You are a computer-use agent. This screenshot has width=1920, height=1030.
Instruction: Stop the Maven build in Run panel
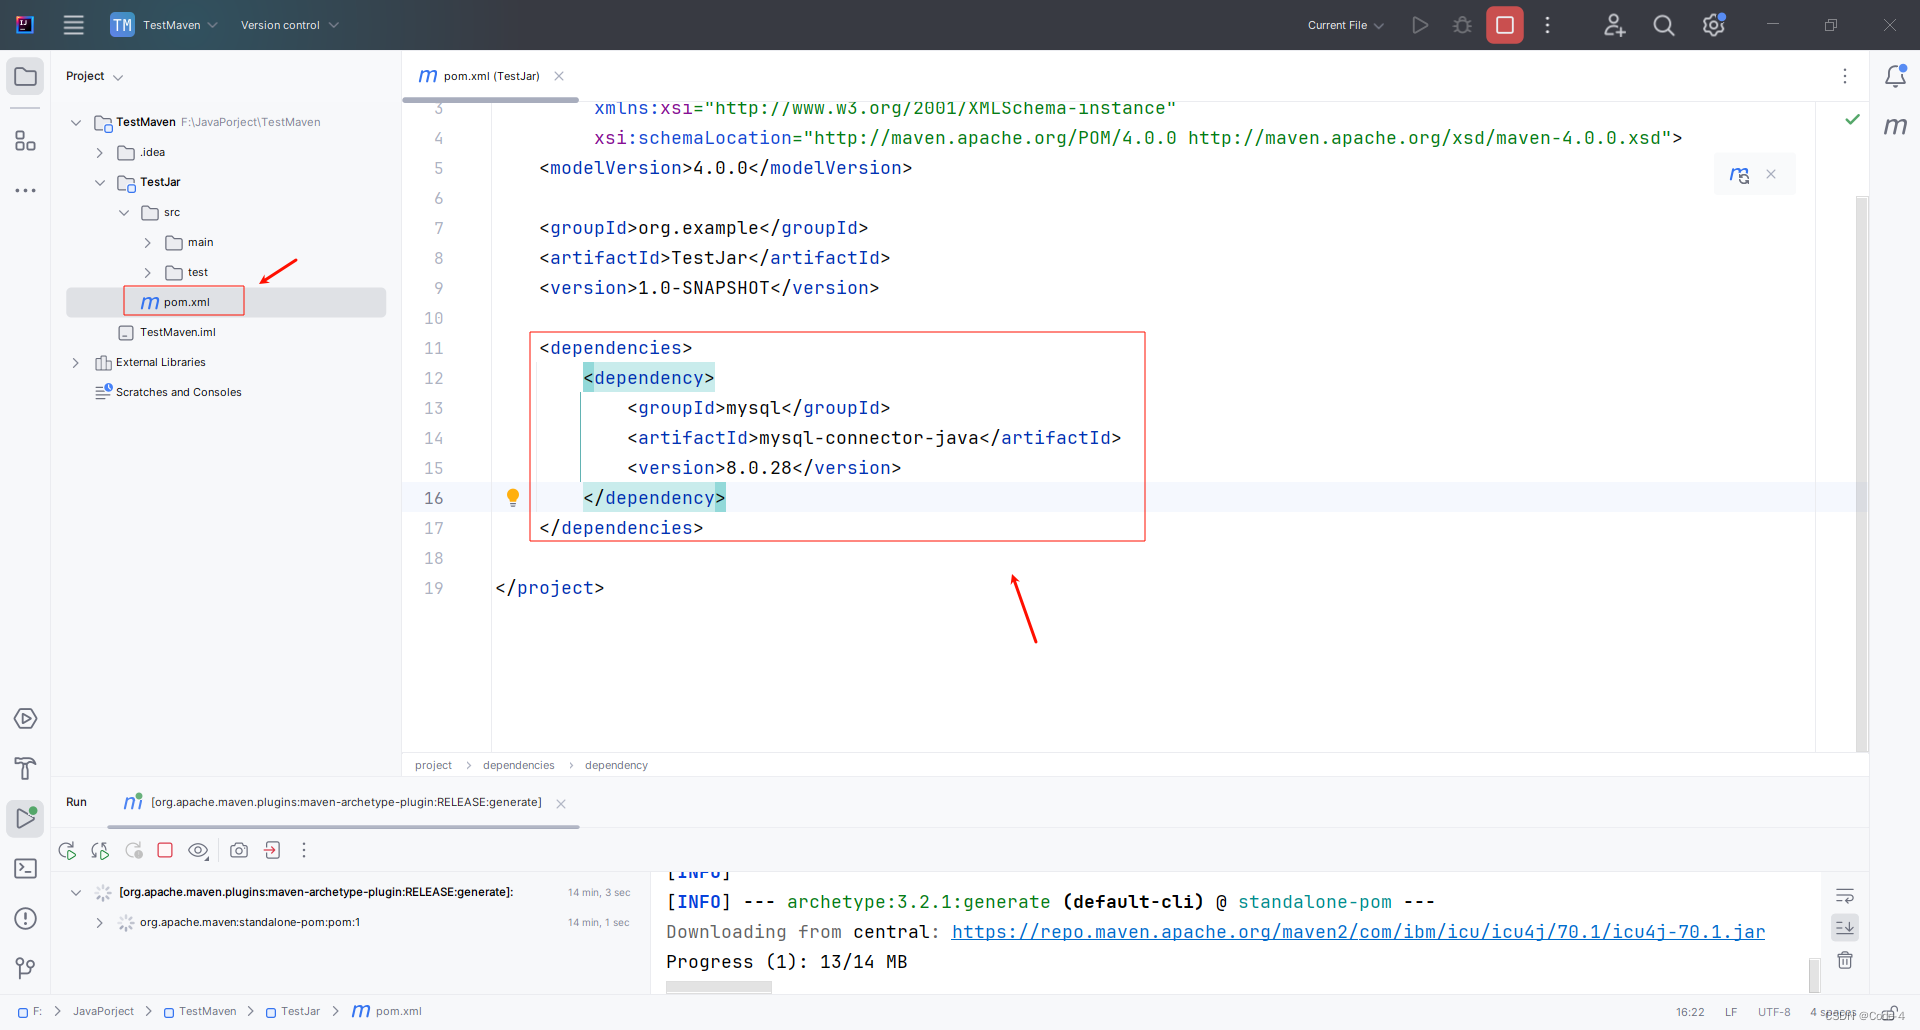coord(166,850)
